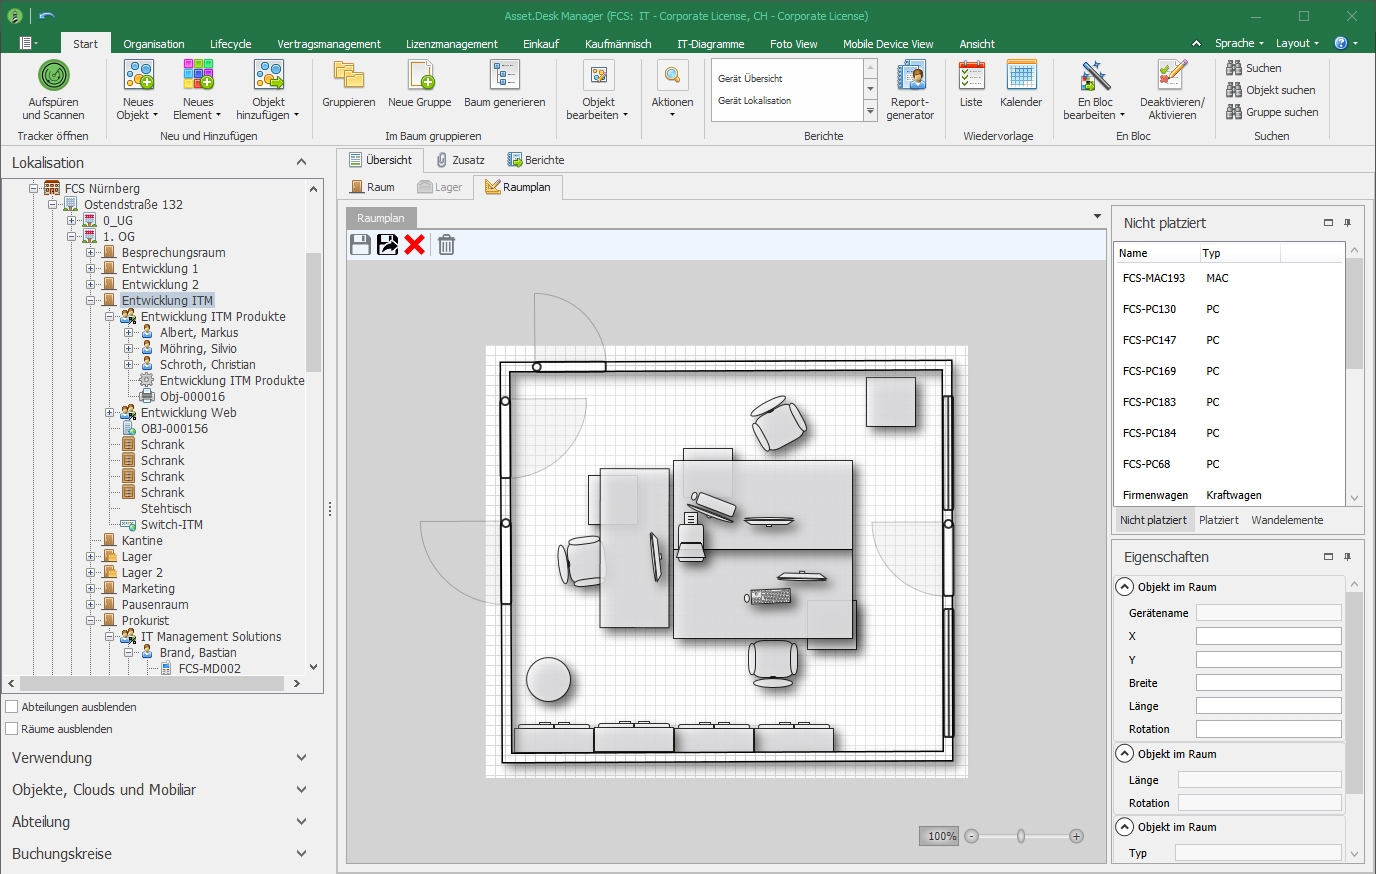
Task: Click the X coordinate input field
Action: pyautogui.click(x=1268, y=636)
